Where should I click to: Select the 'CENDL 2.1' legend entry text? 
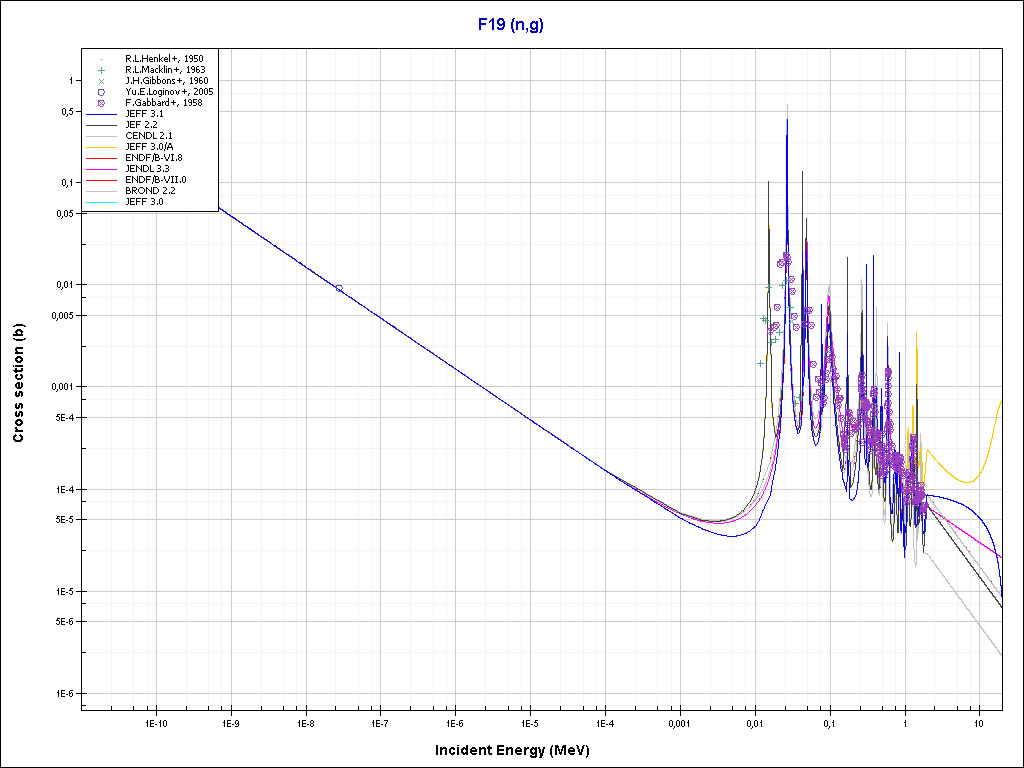pyautogui.click(x=148, y=136)
